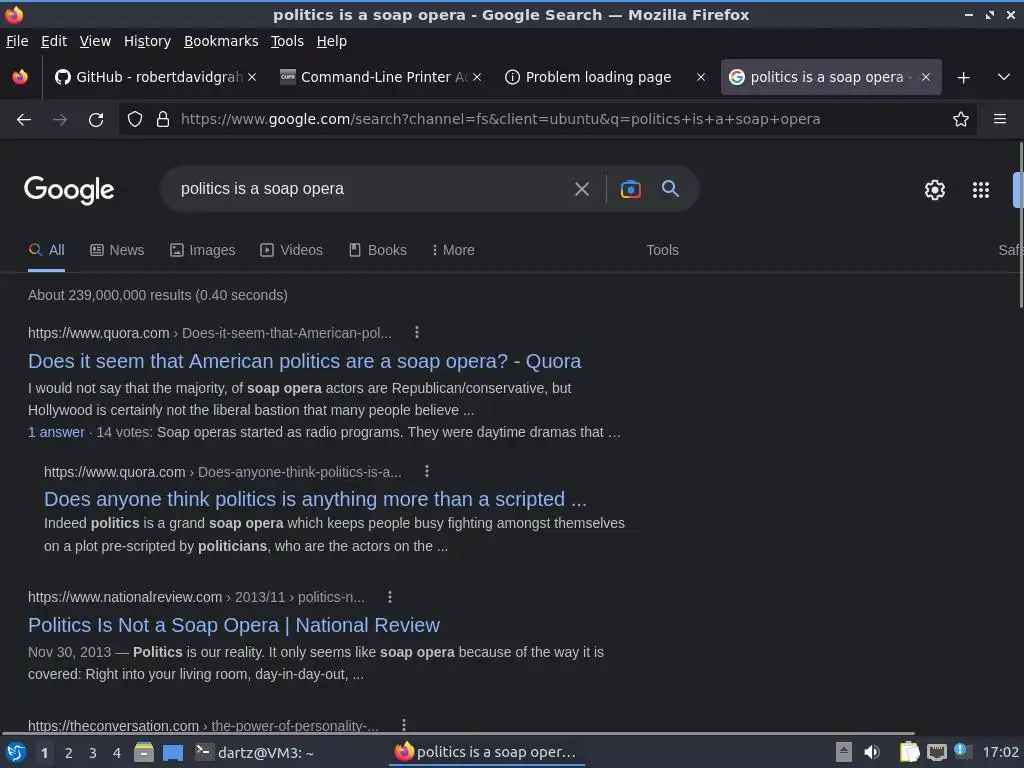Submit search with magnifier icon
Image resolution: width=1024 pixels, height=768 pixels.
[x=670, y=189]
